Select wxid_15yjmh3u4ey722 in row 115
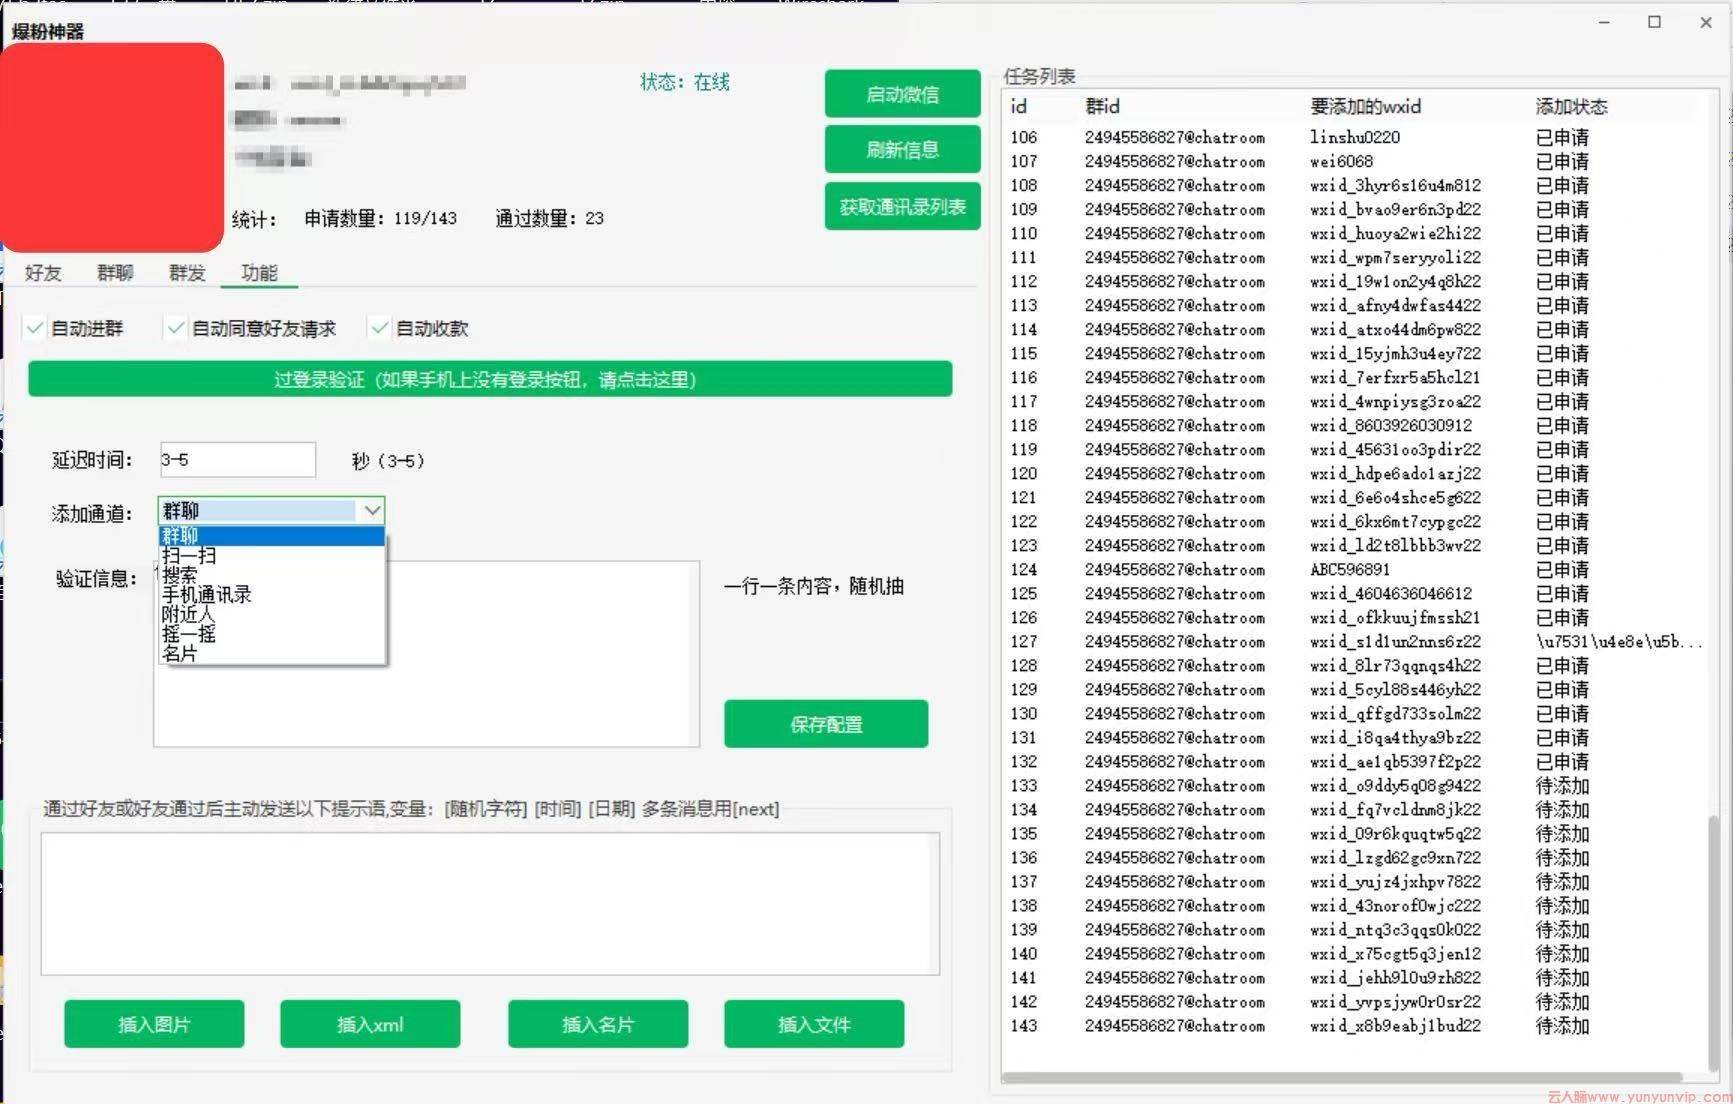1733x1104 pixels. (1395, 353)
